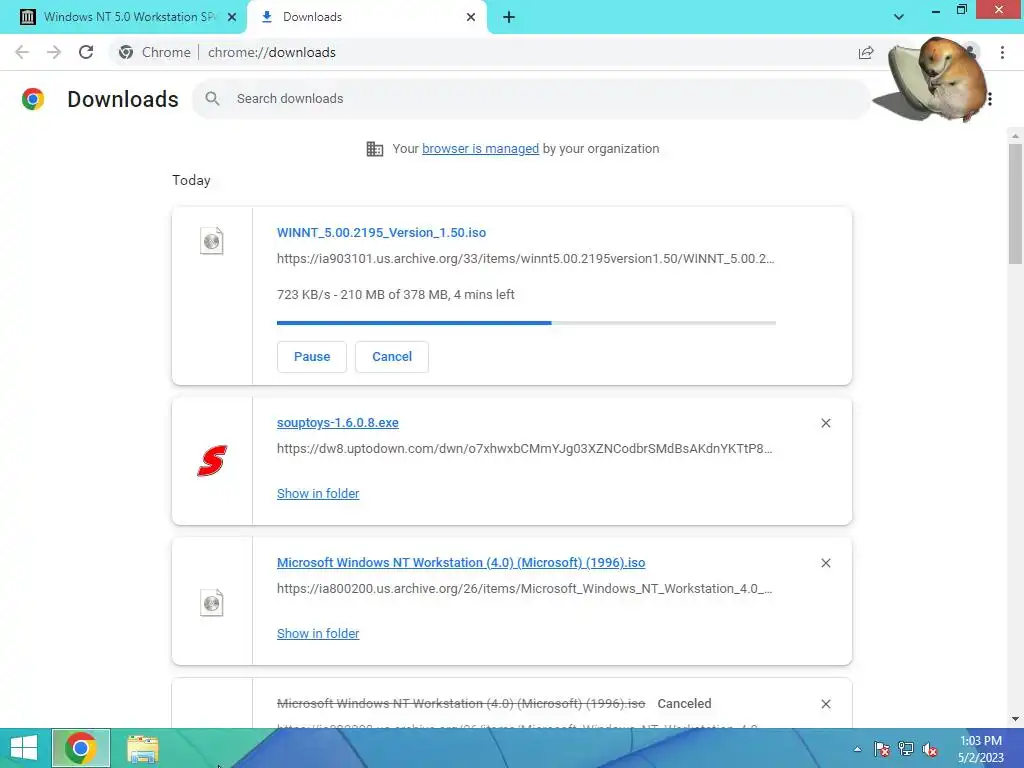Click the archive.org URL of the WINNT download
The height and width of the screenshot is (768, 1024).
[526, 259]
